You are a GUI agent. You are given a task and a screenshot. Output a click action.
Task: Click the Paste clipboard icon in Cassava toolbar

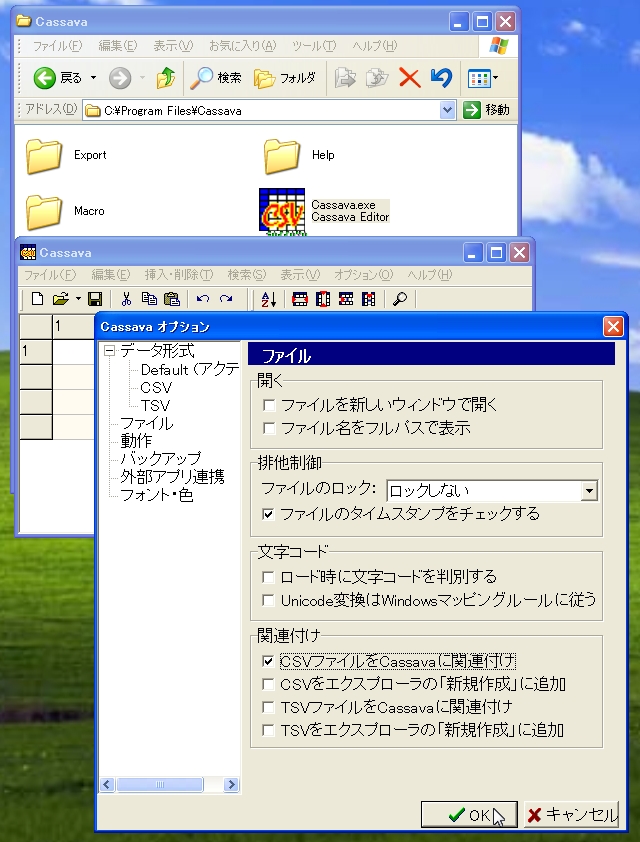172,299
